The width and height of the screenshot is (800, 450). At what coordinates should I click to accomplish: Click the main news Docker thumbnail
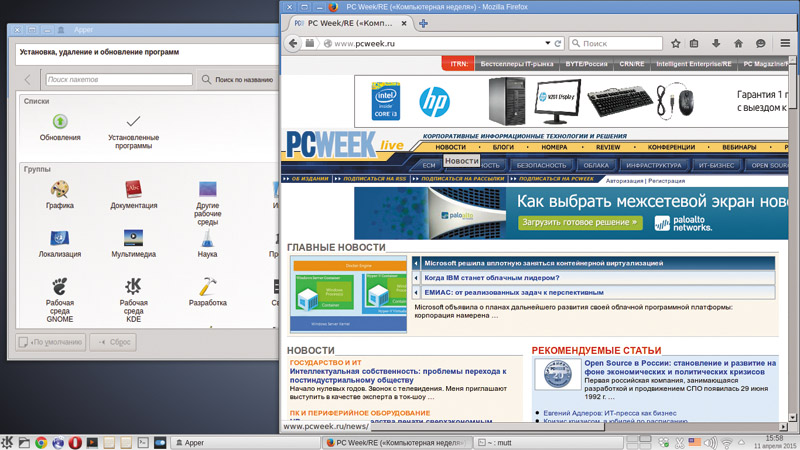click(348, 294)
